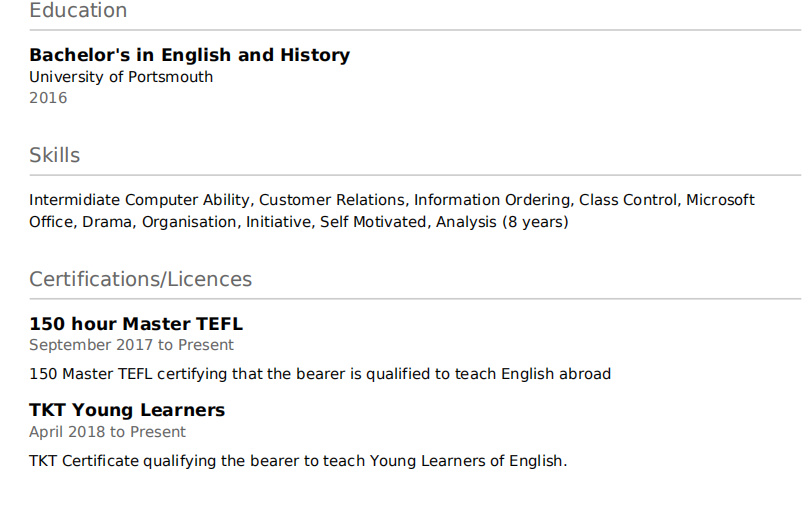
Task: Click the "Class Control" skill
Action: click(x=627, y=200)
